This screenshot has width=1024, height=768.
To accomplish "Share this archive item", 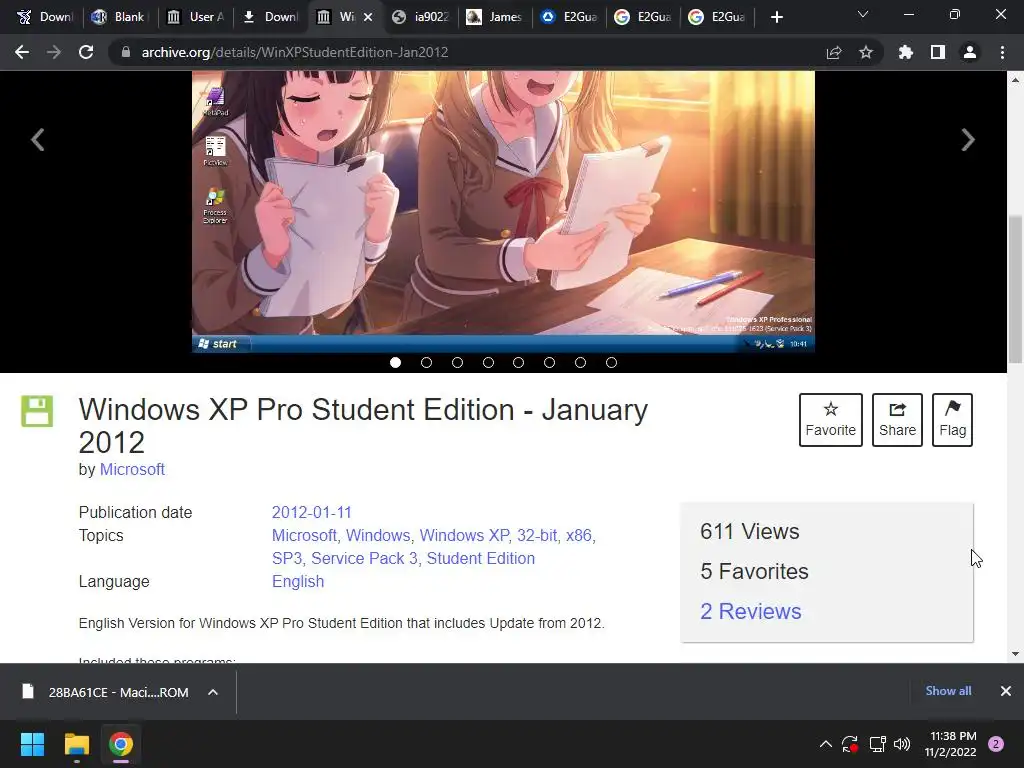I will tap(897, 420).
